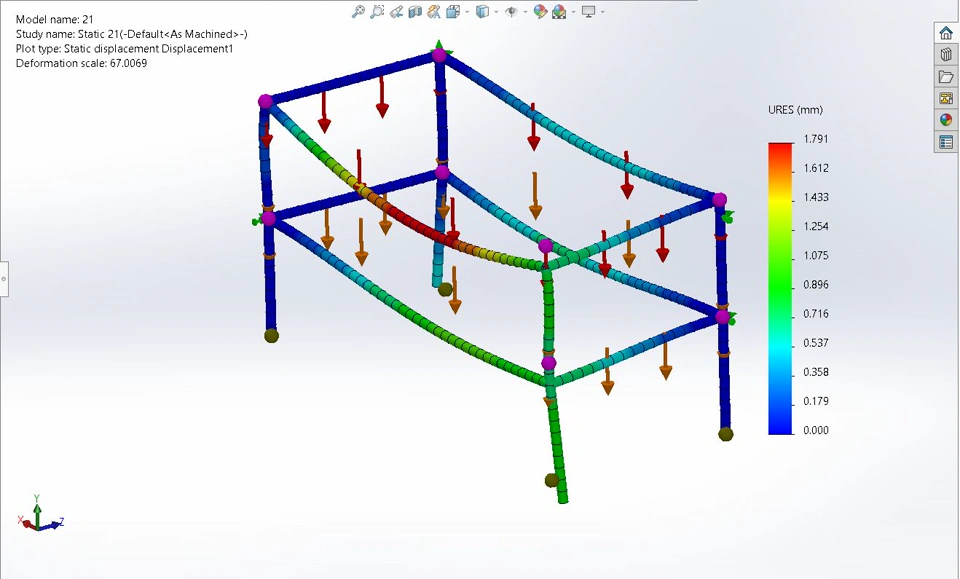Expand the Hide/Show Items dropdown arrow
The image size is (960, 579).
(x=525, y=12)
